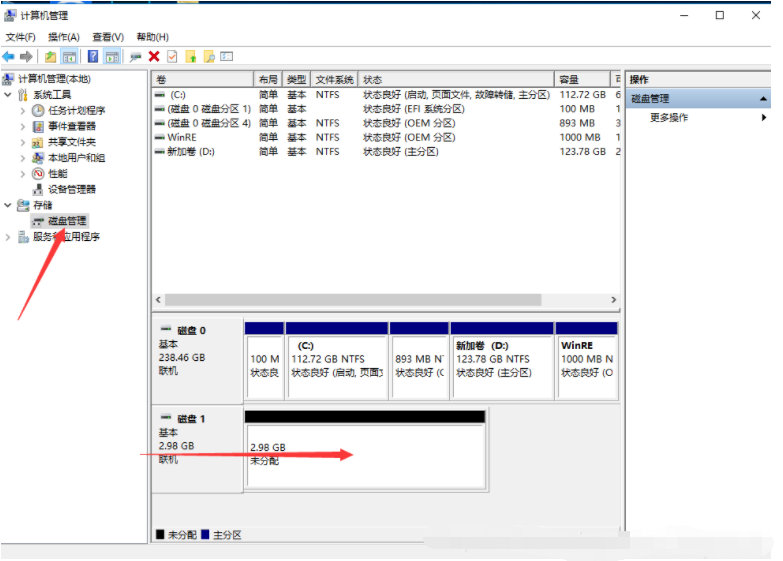Image resolution: width=783 pixels, height=561 pixels.
Task: Click the yellow folder with green arrow icon
Action: coord(191,56)
